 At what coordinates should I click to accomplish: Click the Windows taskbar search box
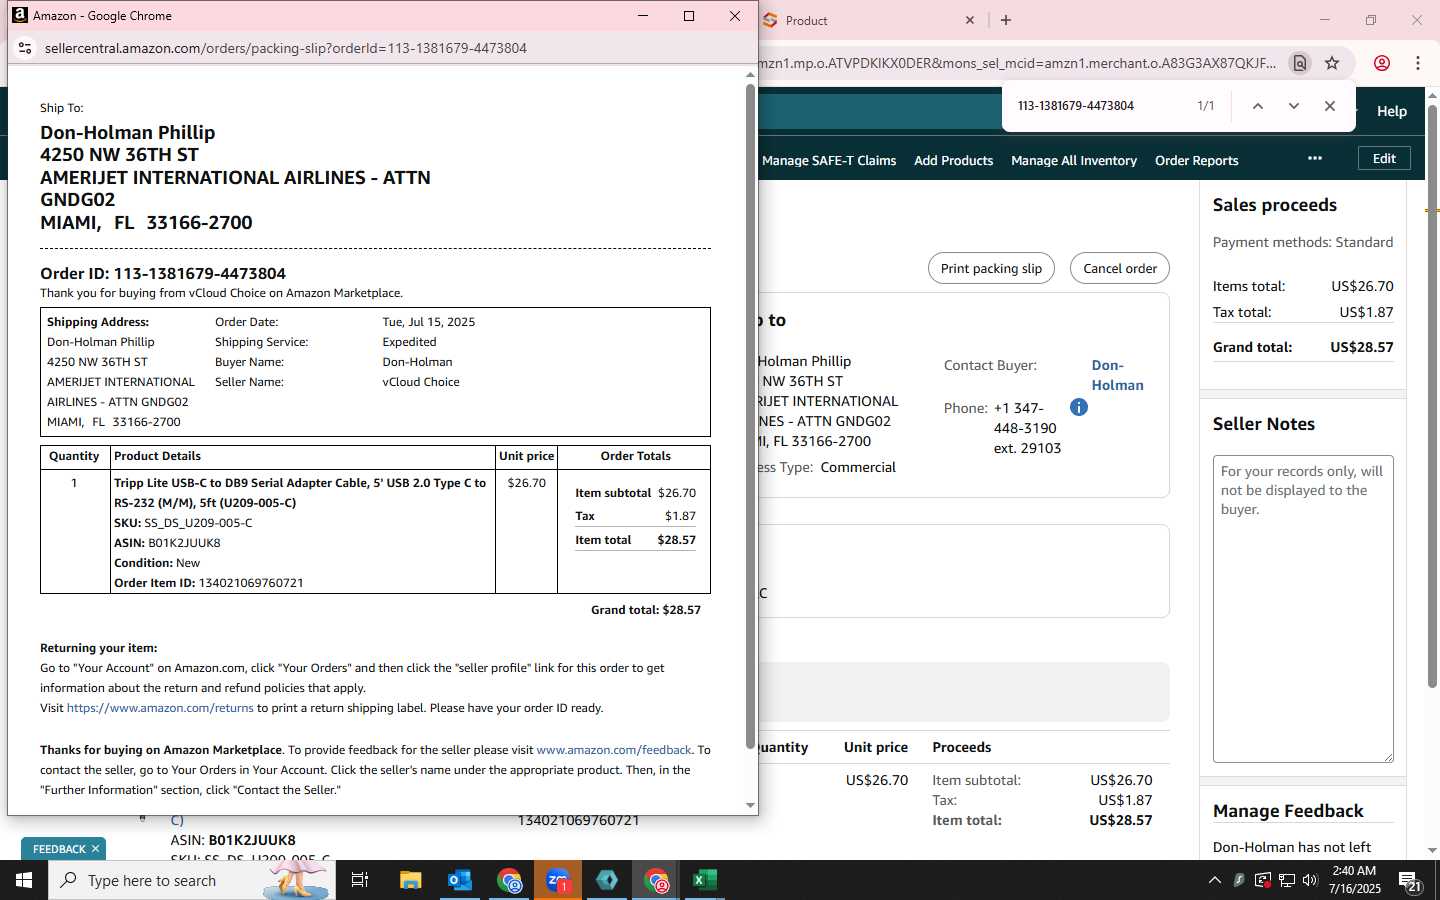tap(192, 880)
